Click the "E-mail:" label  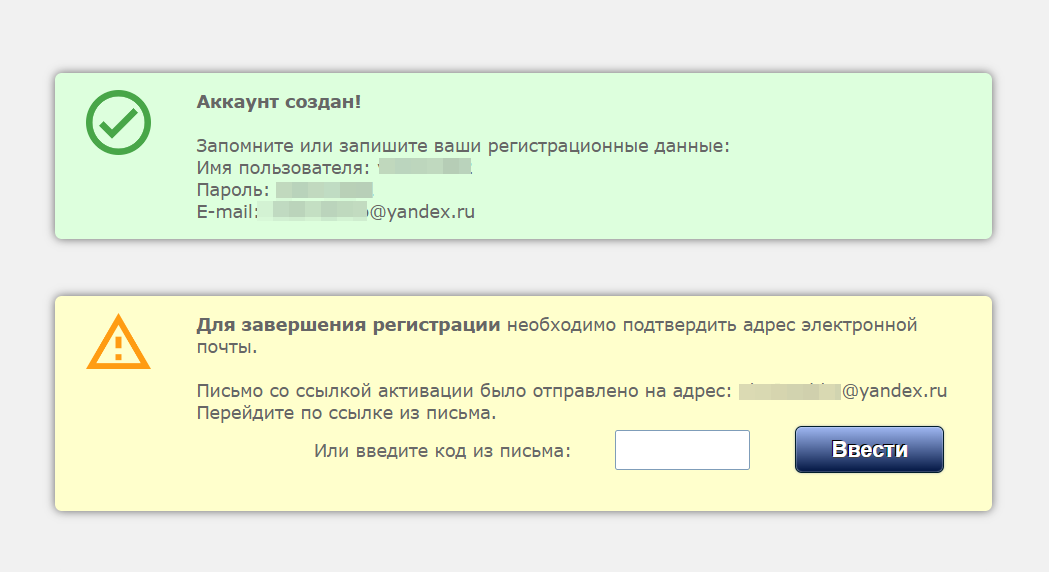[227, 212]
